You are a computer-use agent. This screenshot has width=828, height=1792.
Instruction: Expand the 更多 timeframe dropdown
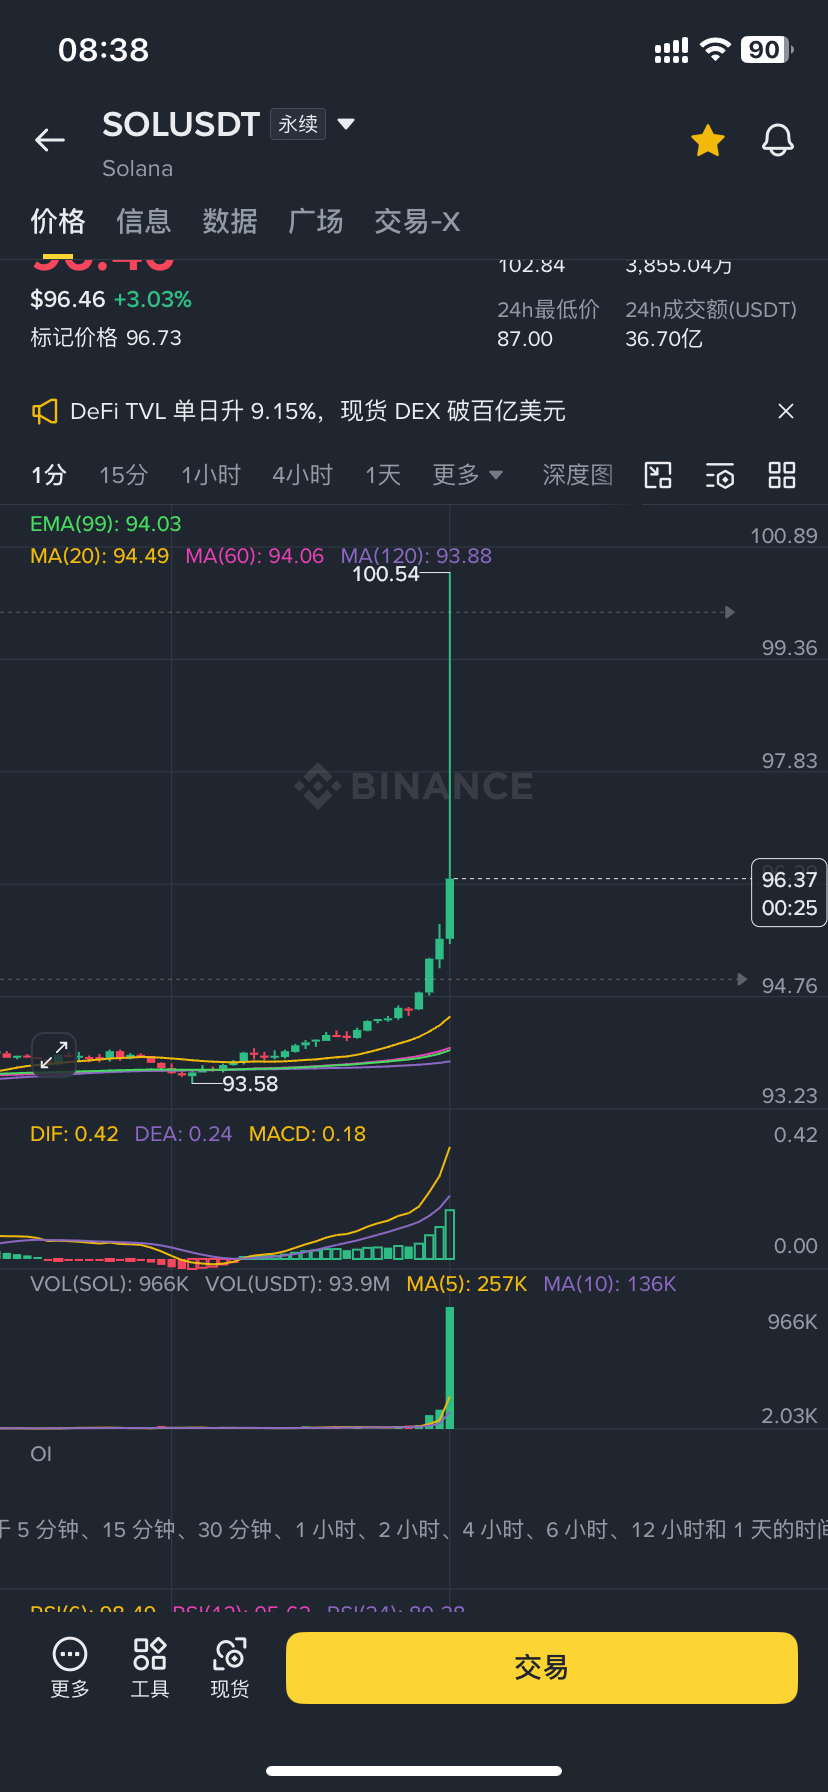(x=467, y=475)
